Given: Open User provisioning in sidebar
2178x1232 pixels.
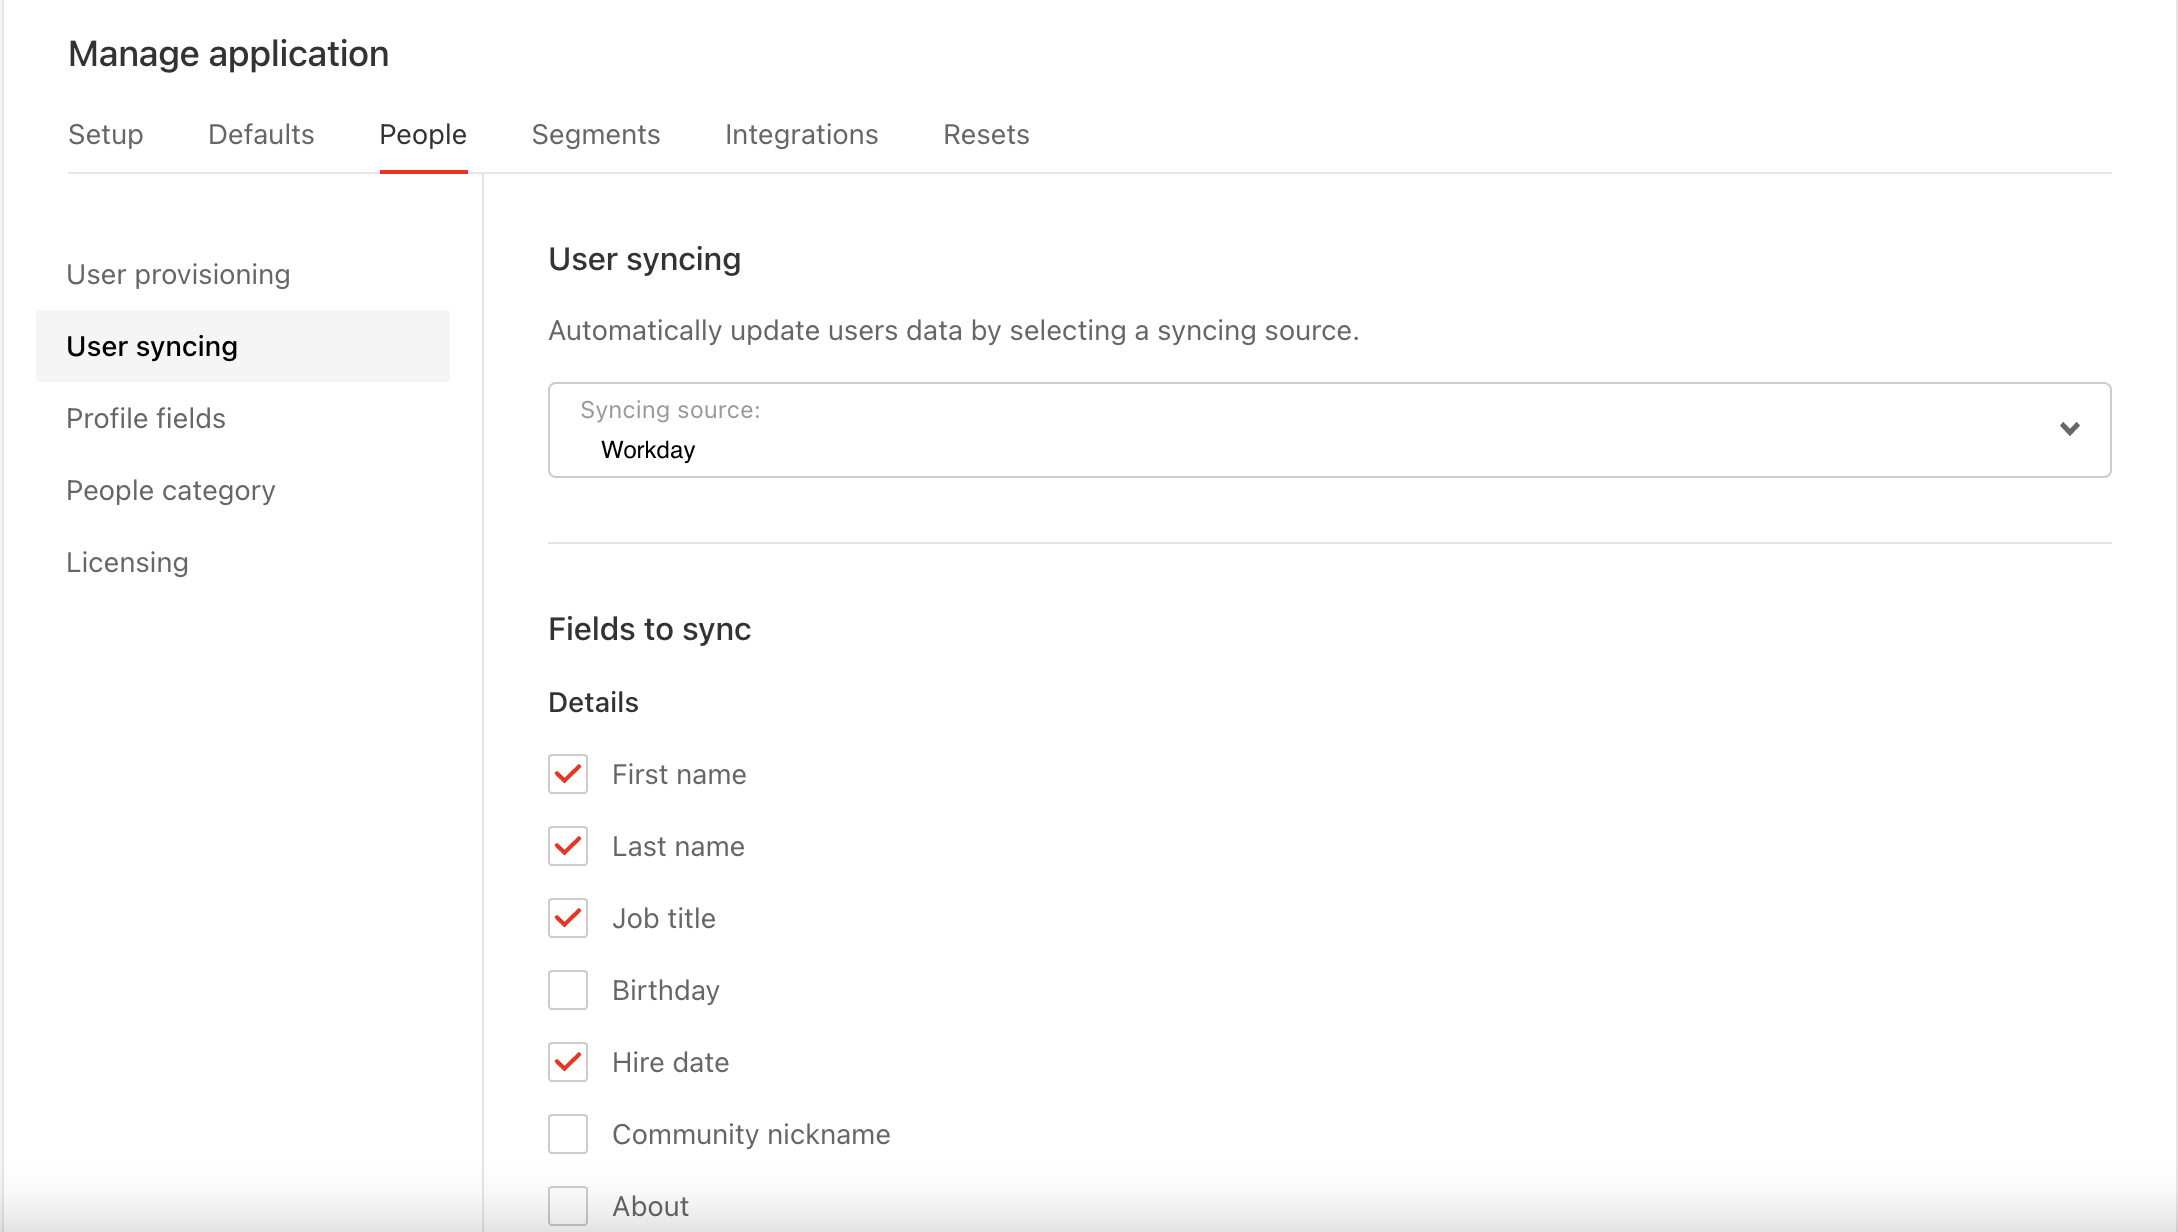Looking at the screenshot, I should (178, 274).
